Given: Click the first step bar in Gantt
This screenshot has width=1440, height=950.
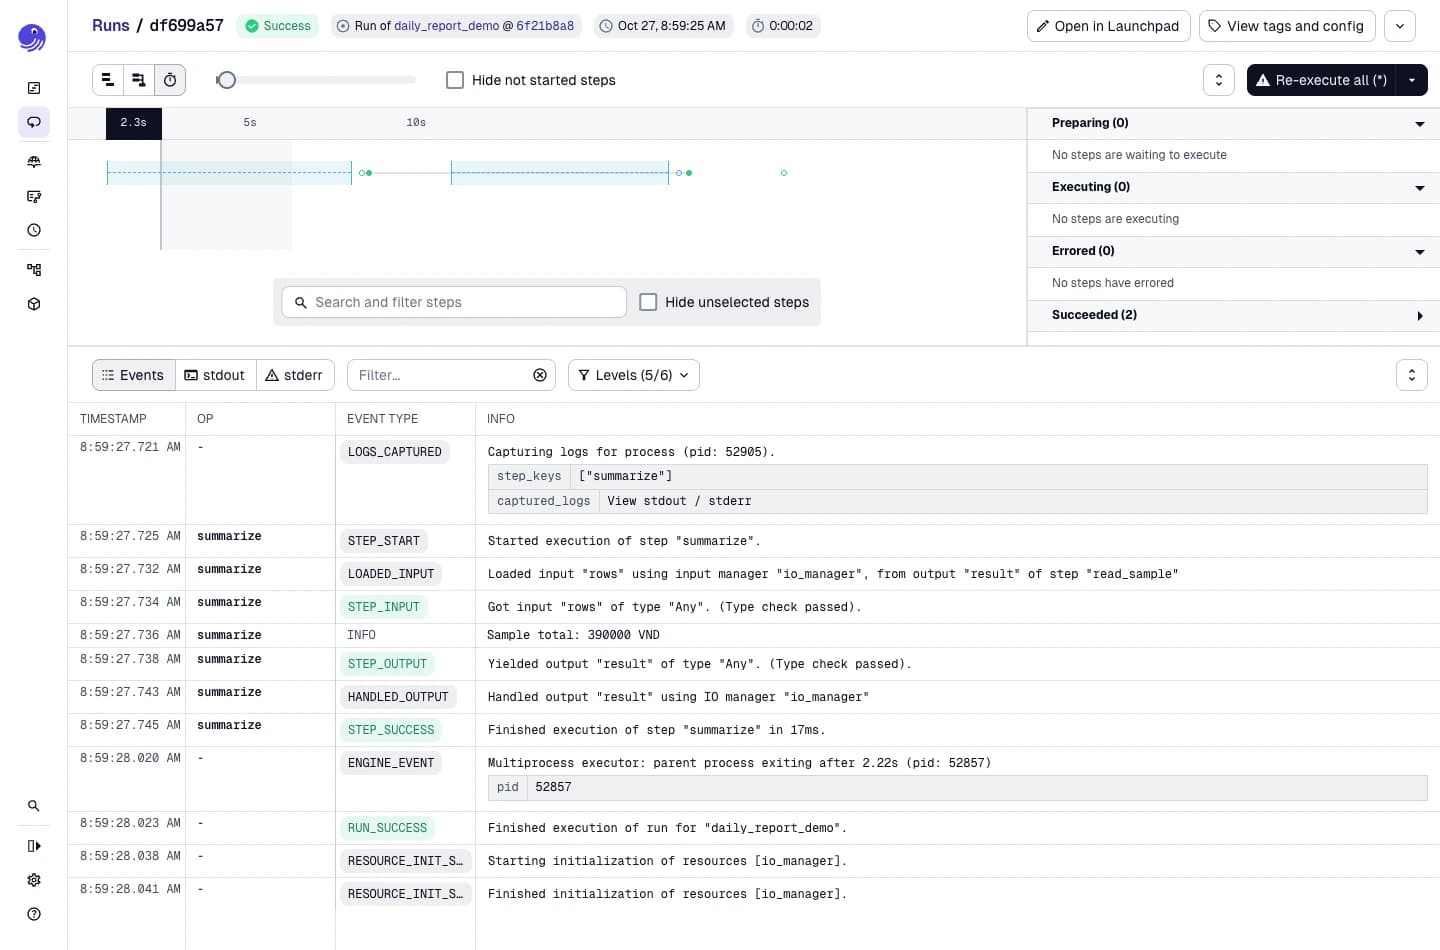Looking at the screenshot, I should point(229,173).
